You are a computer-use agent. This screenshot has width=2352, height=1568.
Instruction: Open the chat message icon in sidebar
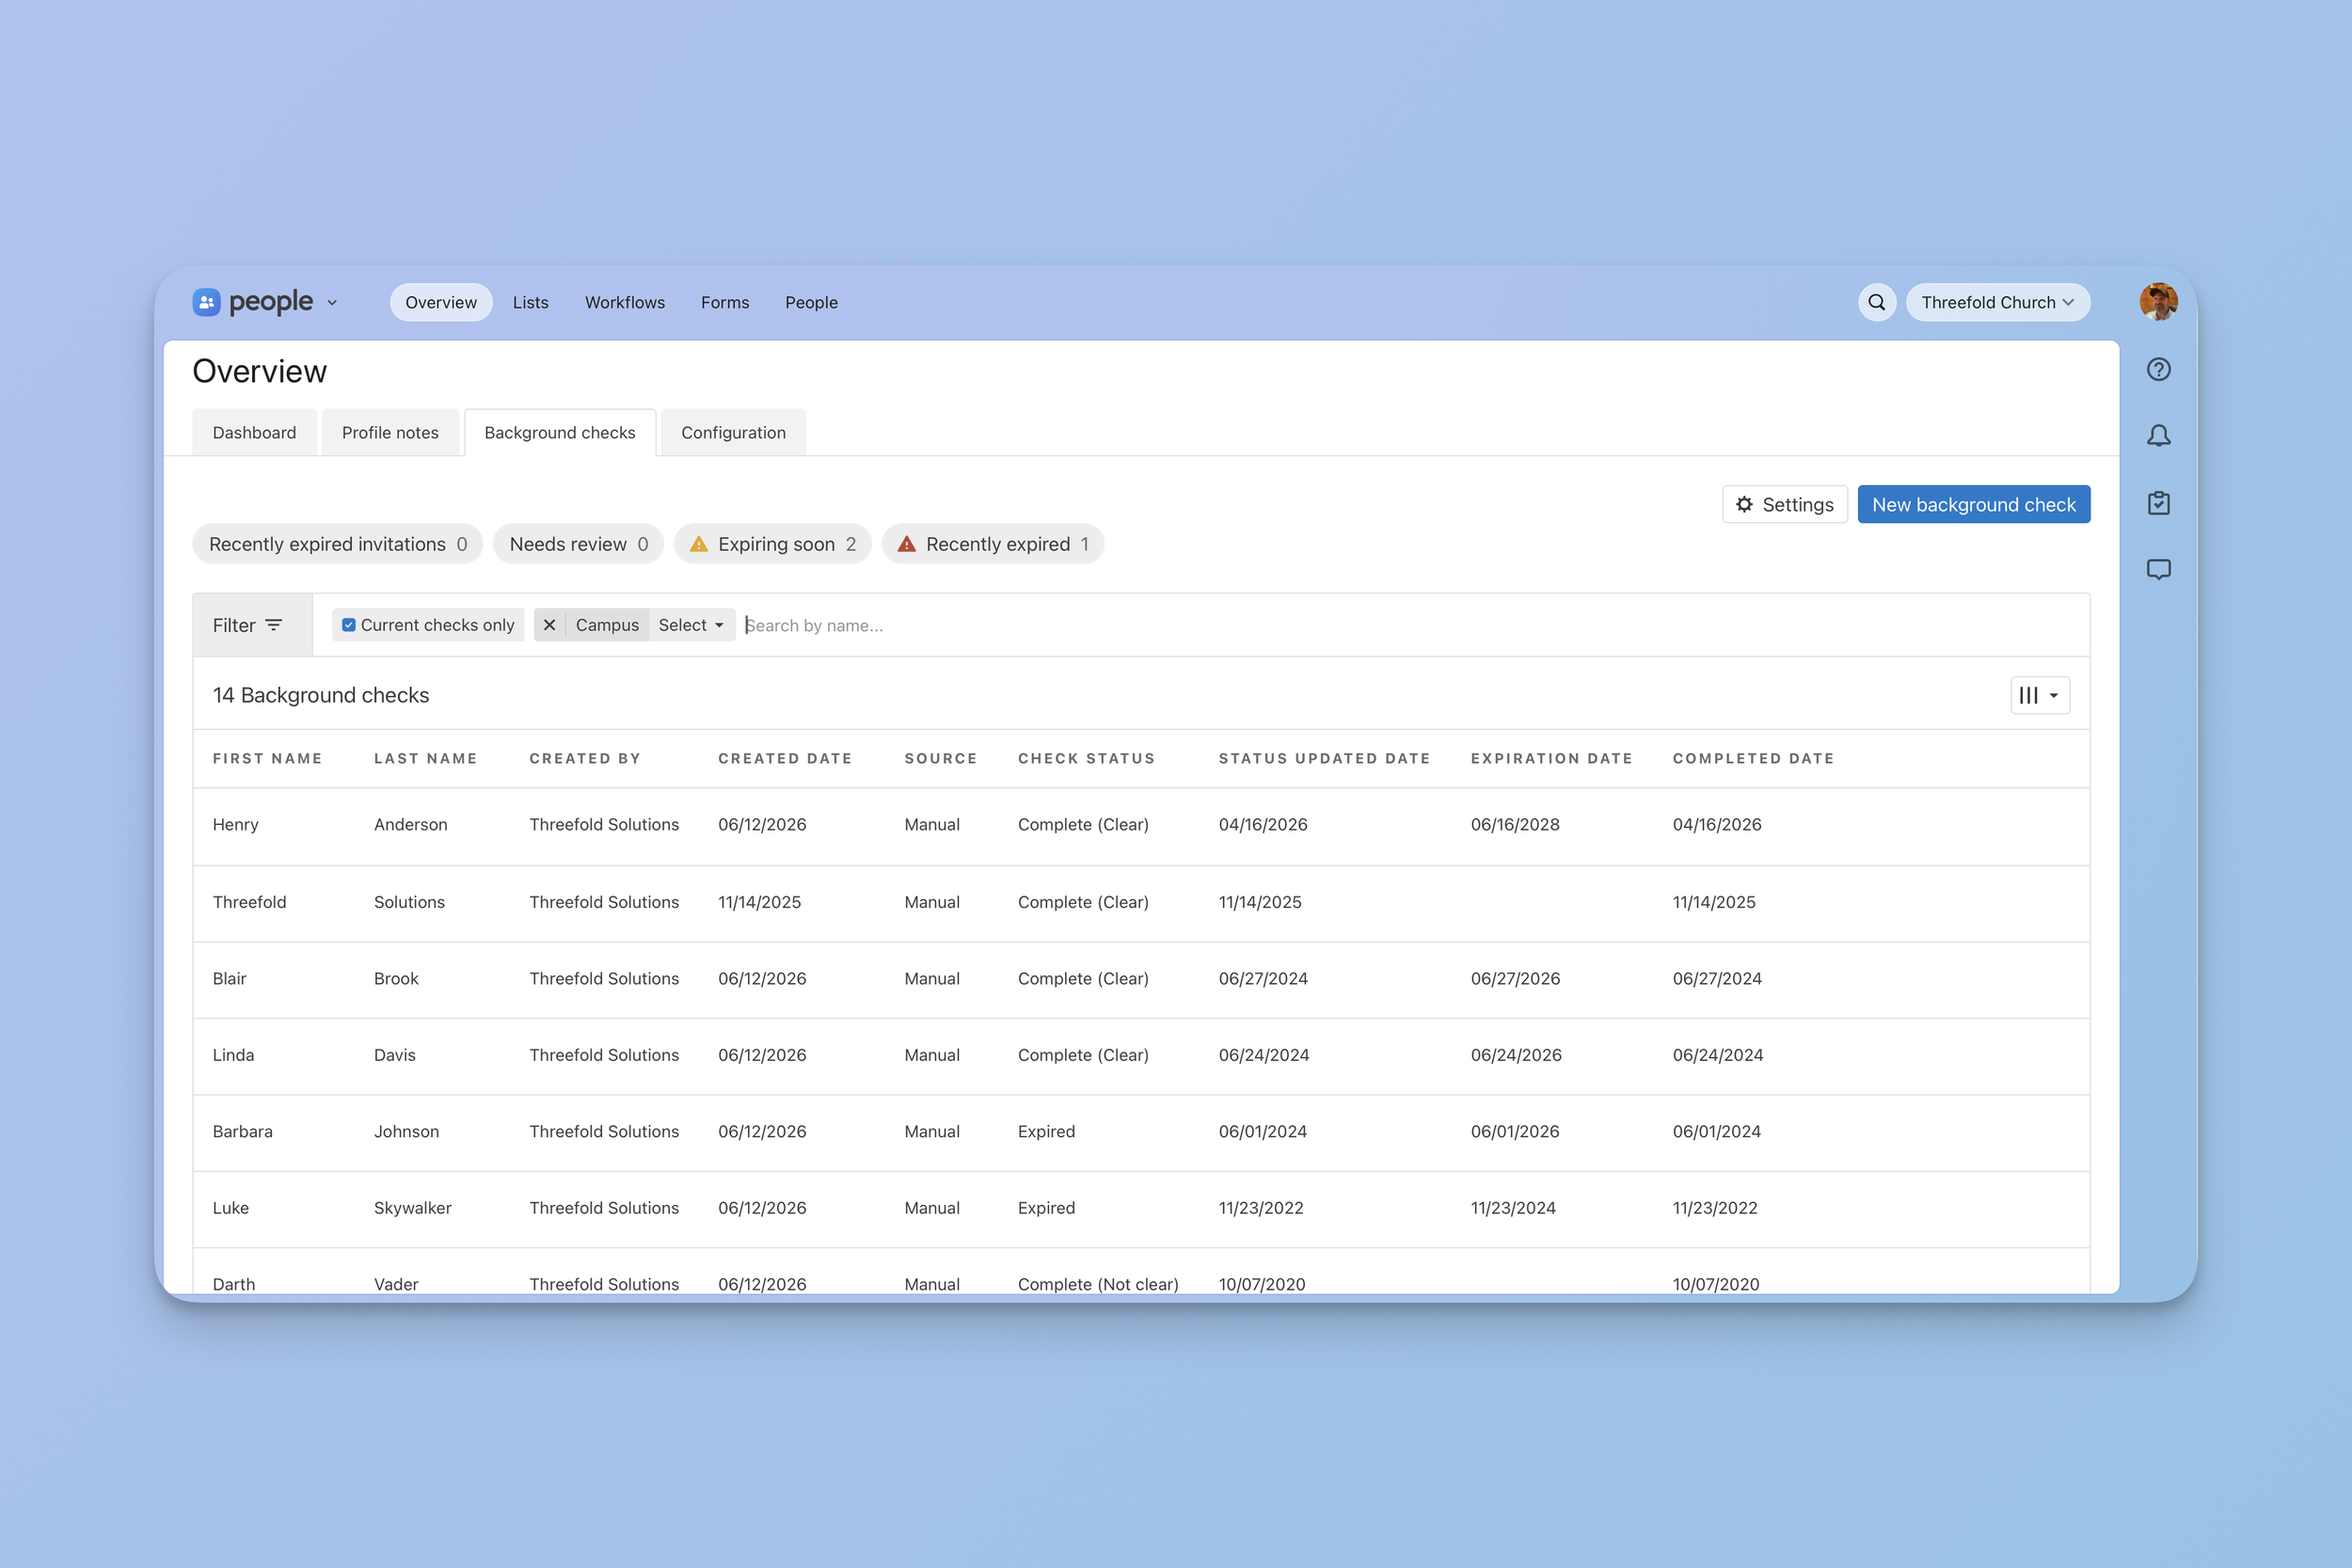2158,570
